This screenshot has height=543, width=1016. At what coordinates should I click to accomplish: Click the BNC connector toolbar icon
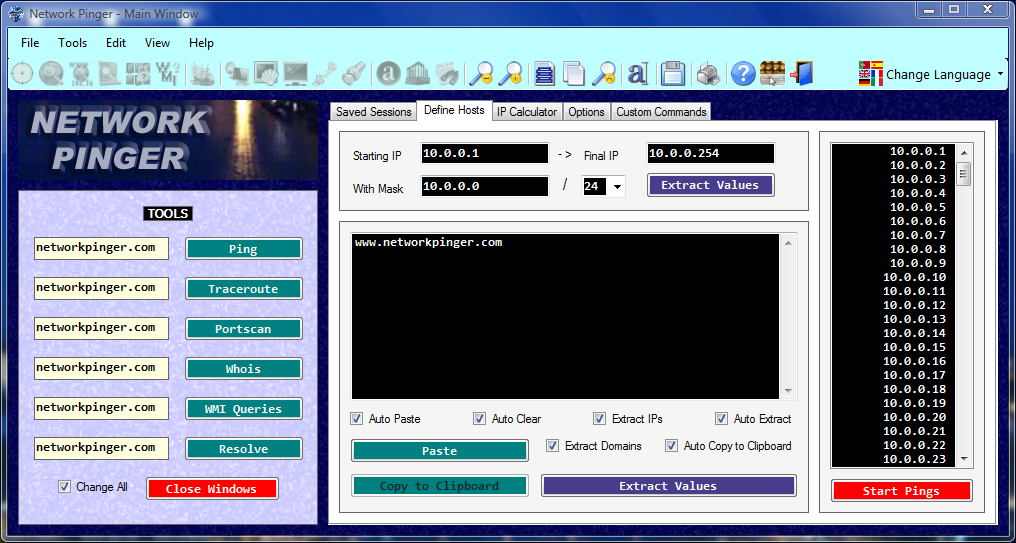coord(354,73)
